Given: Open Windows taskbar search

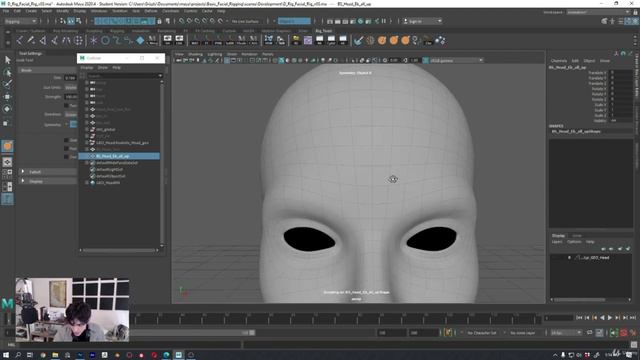Looking at the screenshot, I should (x=18, y=355).
